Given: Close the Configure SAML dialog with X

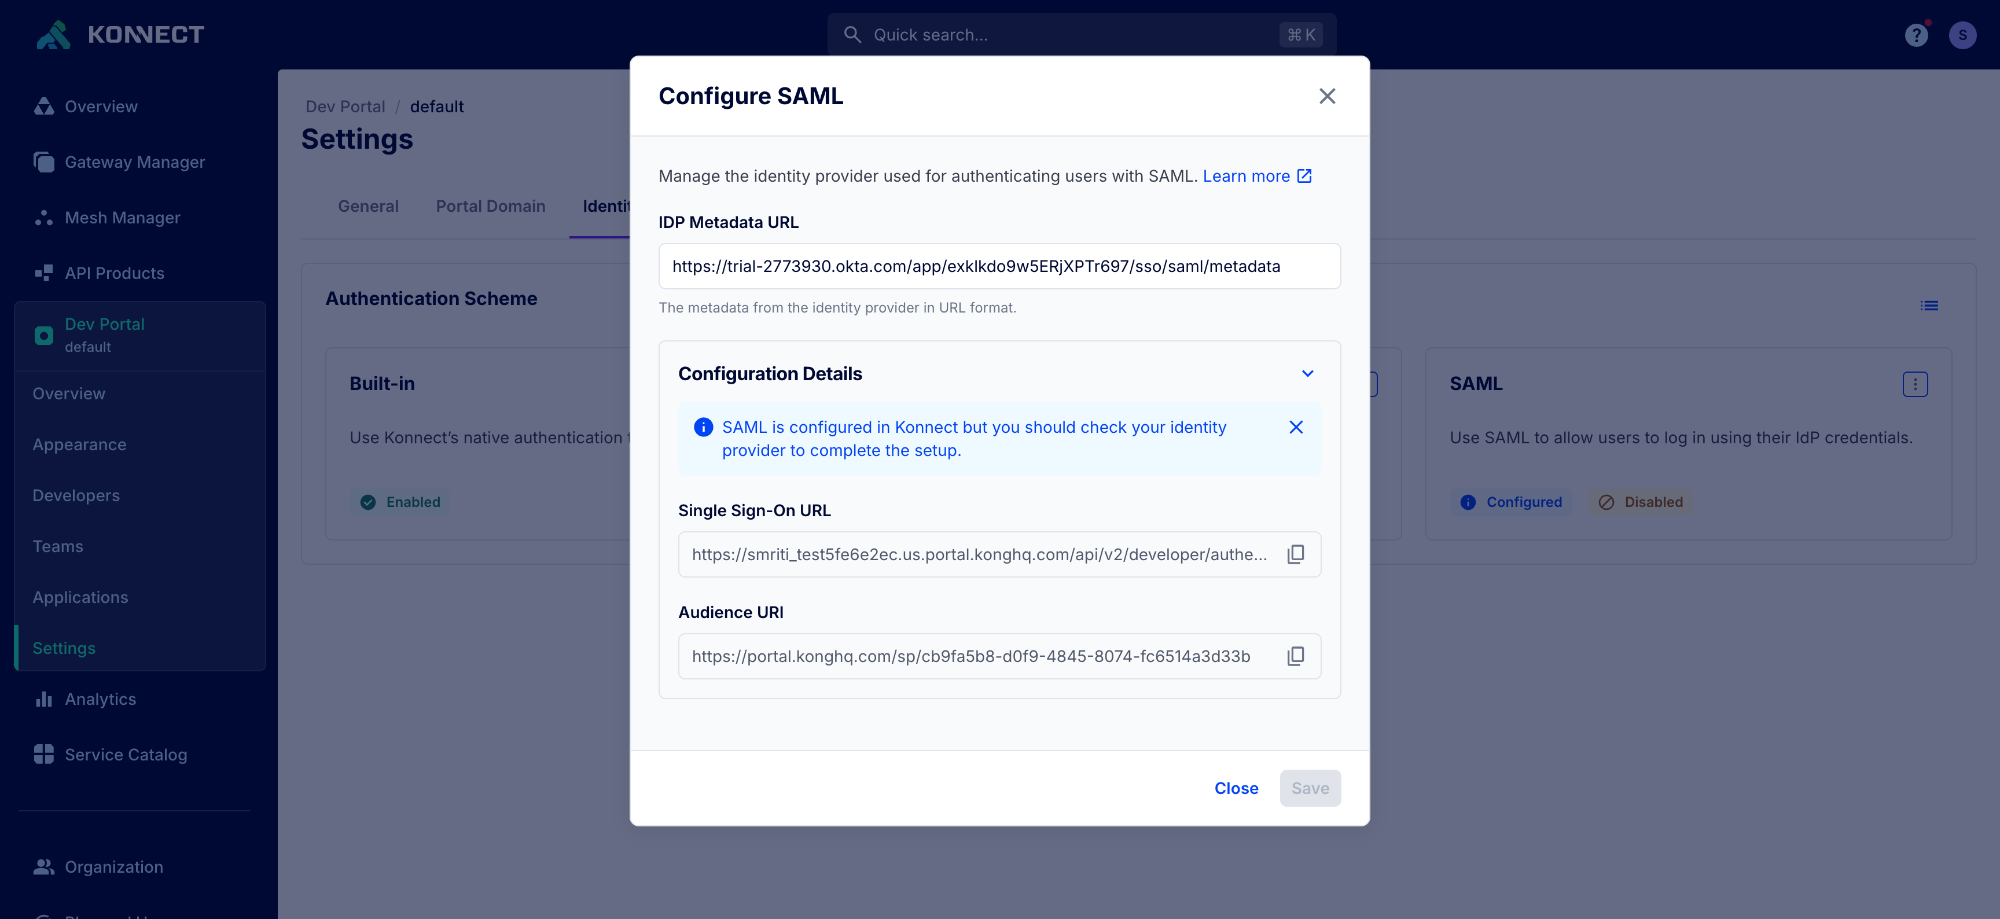Looking at the screenshot, I should 1327,96.
